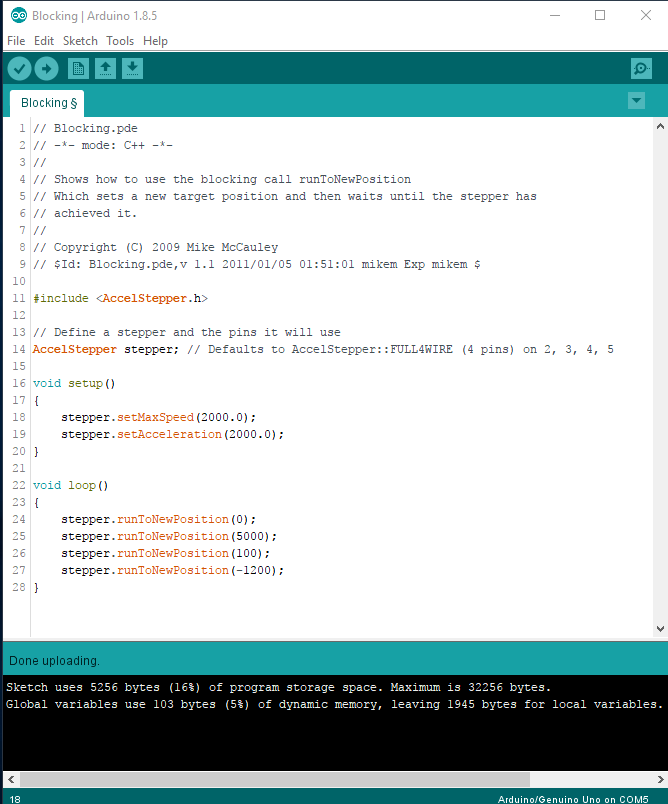The image size is (668, 804).
Task: Click the 'Global variables use 103 bytes' console line
Action: click(x=334, y=705)
